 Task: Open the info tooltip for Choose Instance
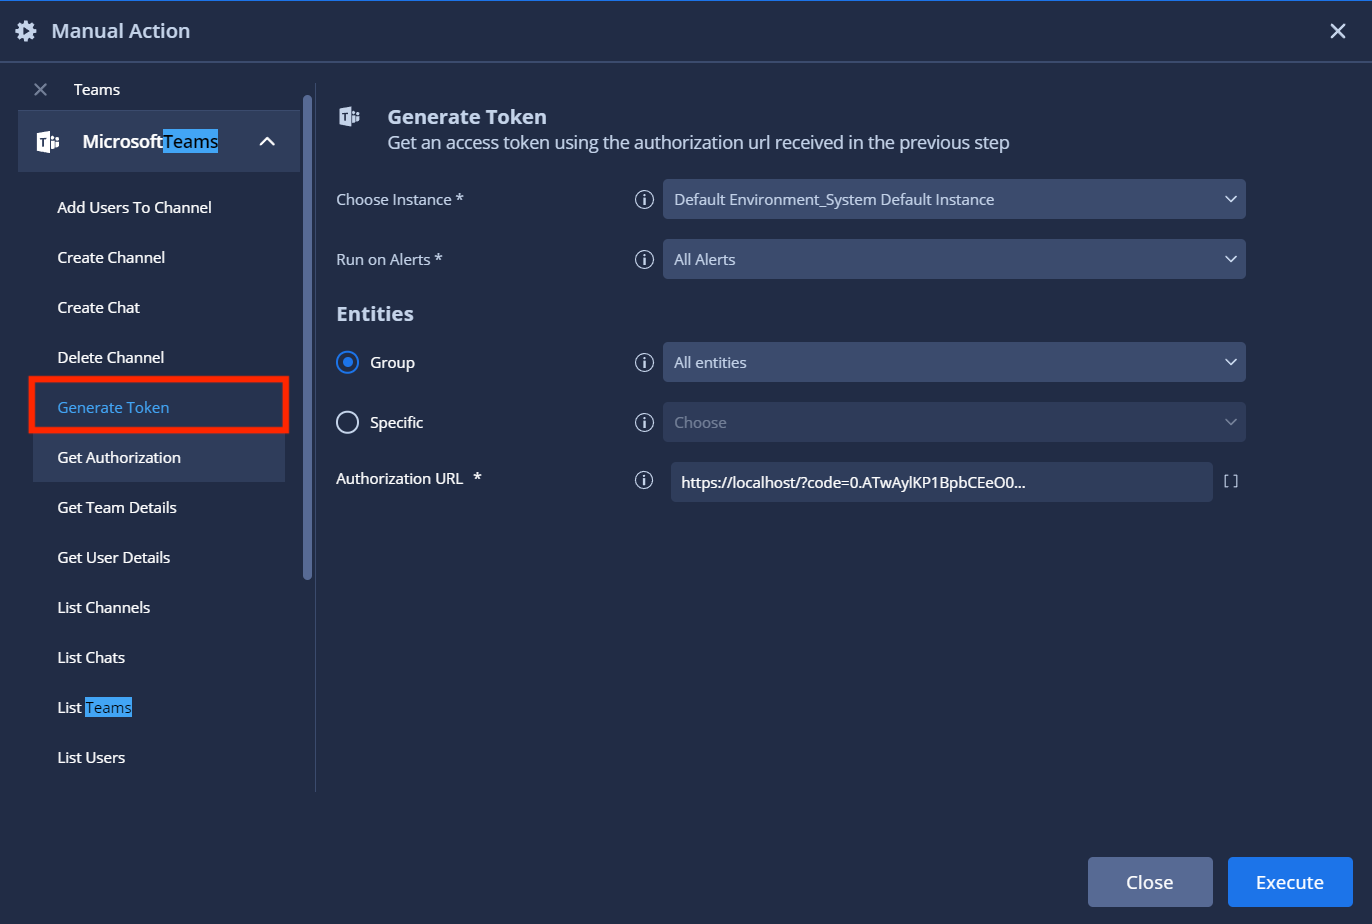pos(644,199)
